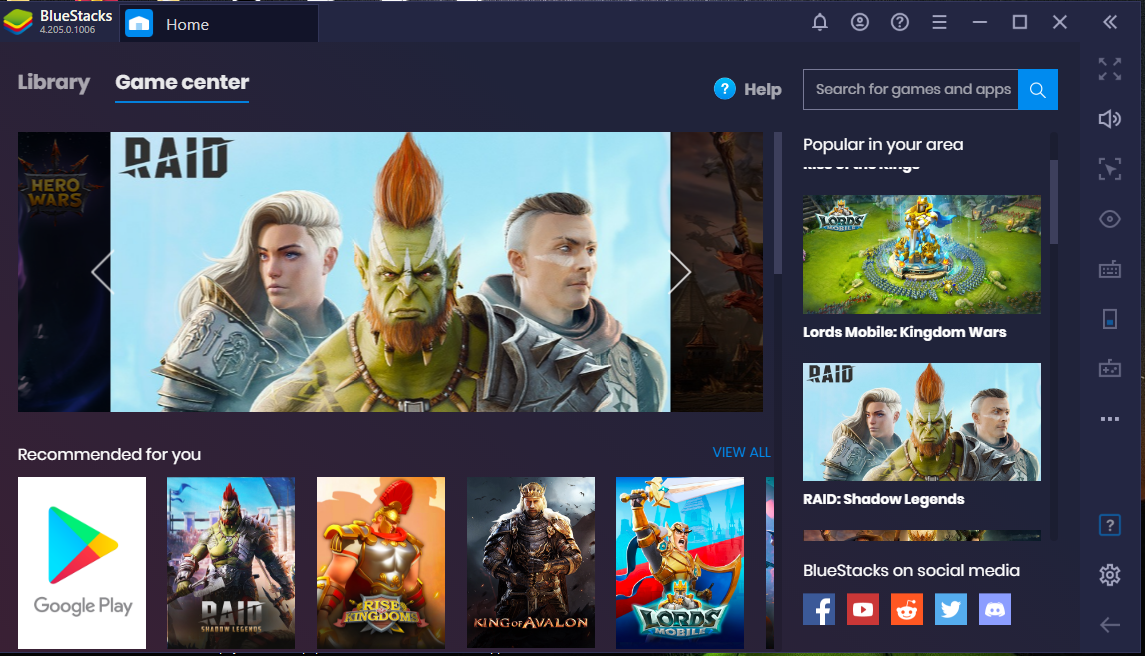
Task: Click the main content scrollbar
Action: click(x=778, y=203)
